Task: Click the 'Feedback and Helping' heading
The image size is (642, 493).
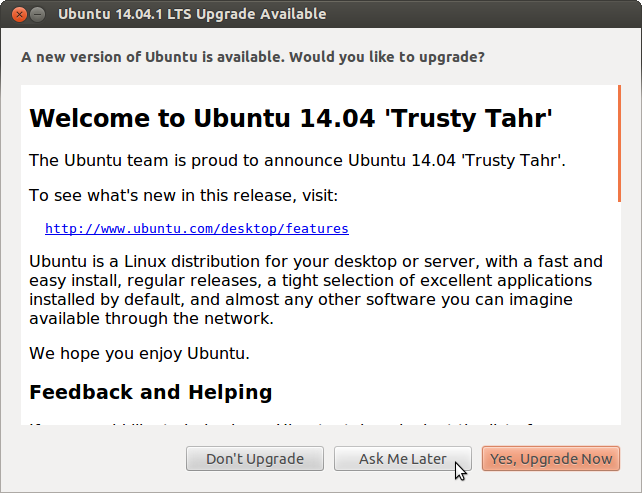Action: 151,392
